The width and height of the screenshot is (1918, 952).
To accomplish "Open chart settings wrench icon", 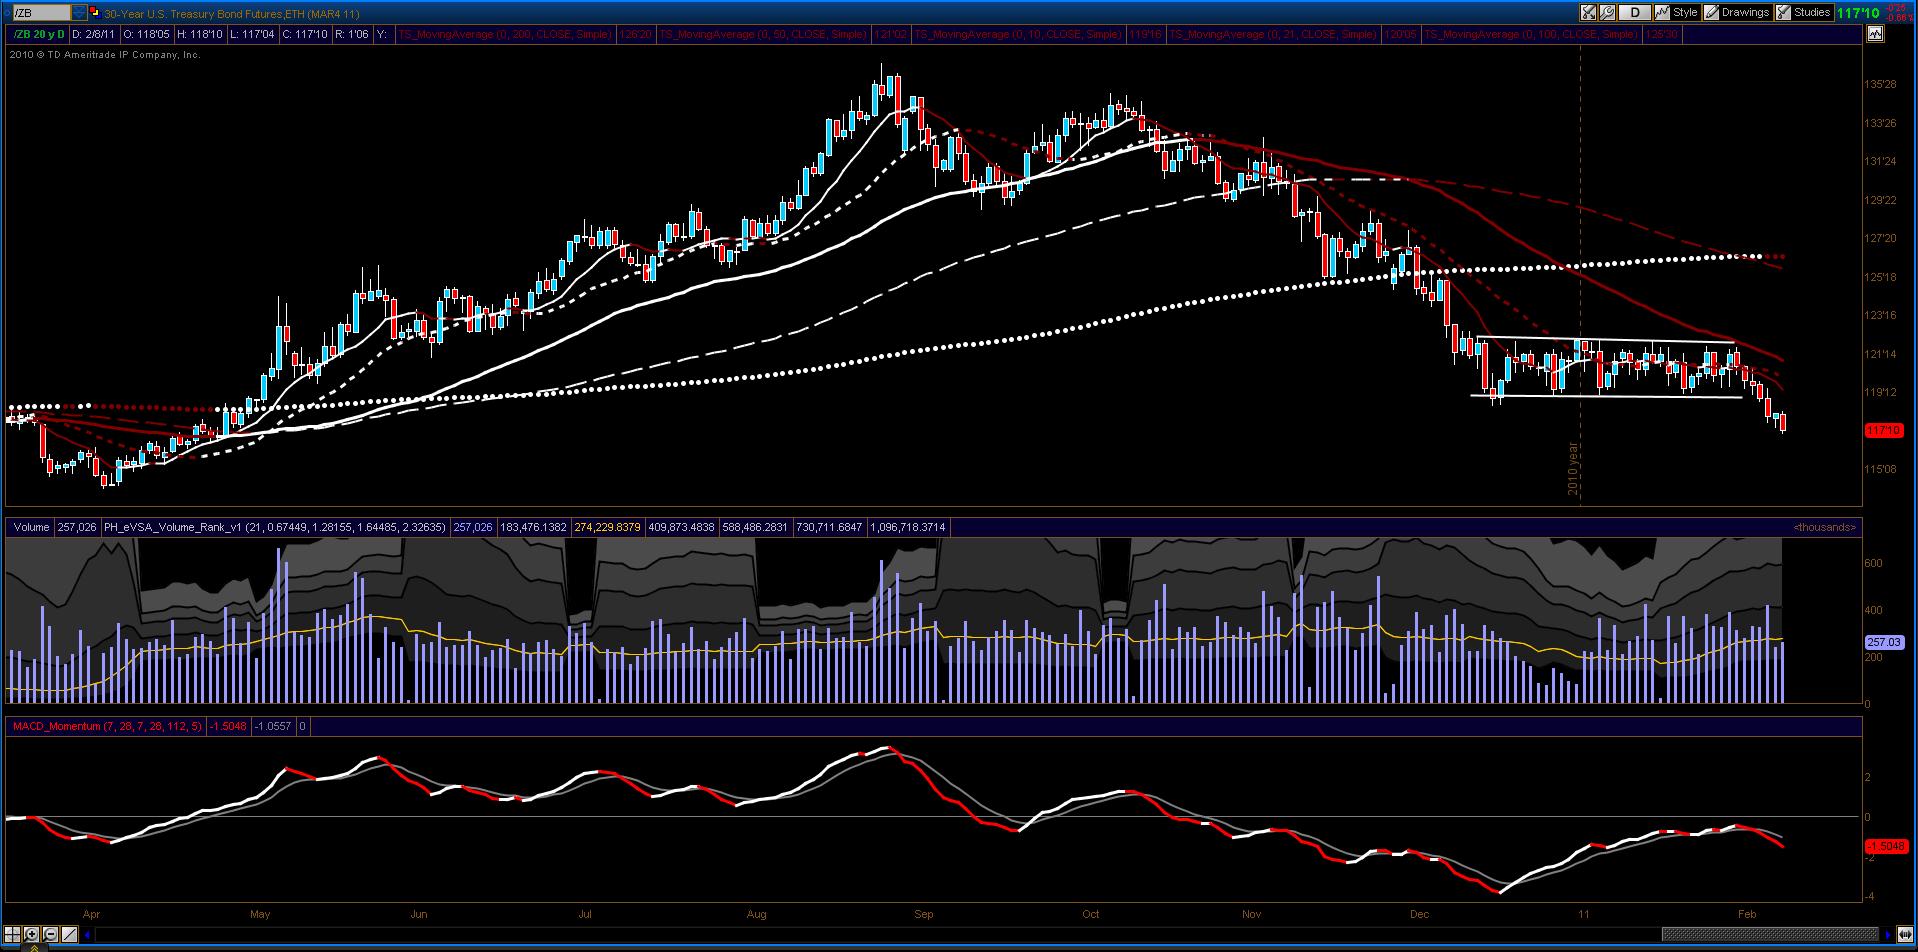I will pos(1607,13).
